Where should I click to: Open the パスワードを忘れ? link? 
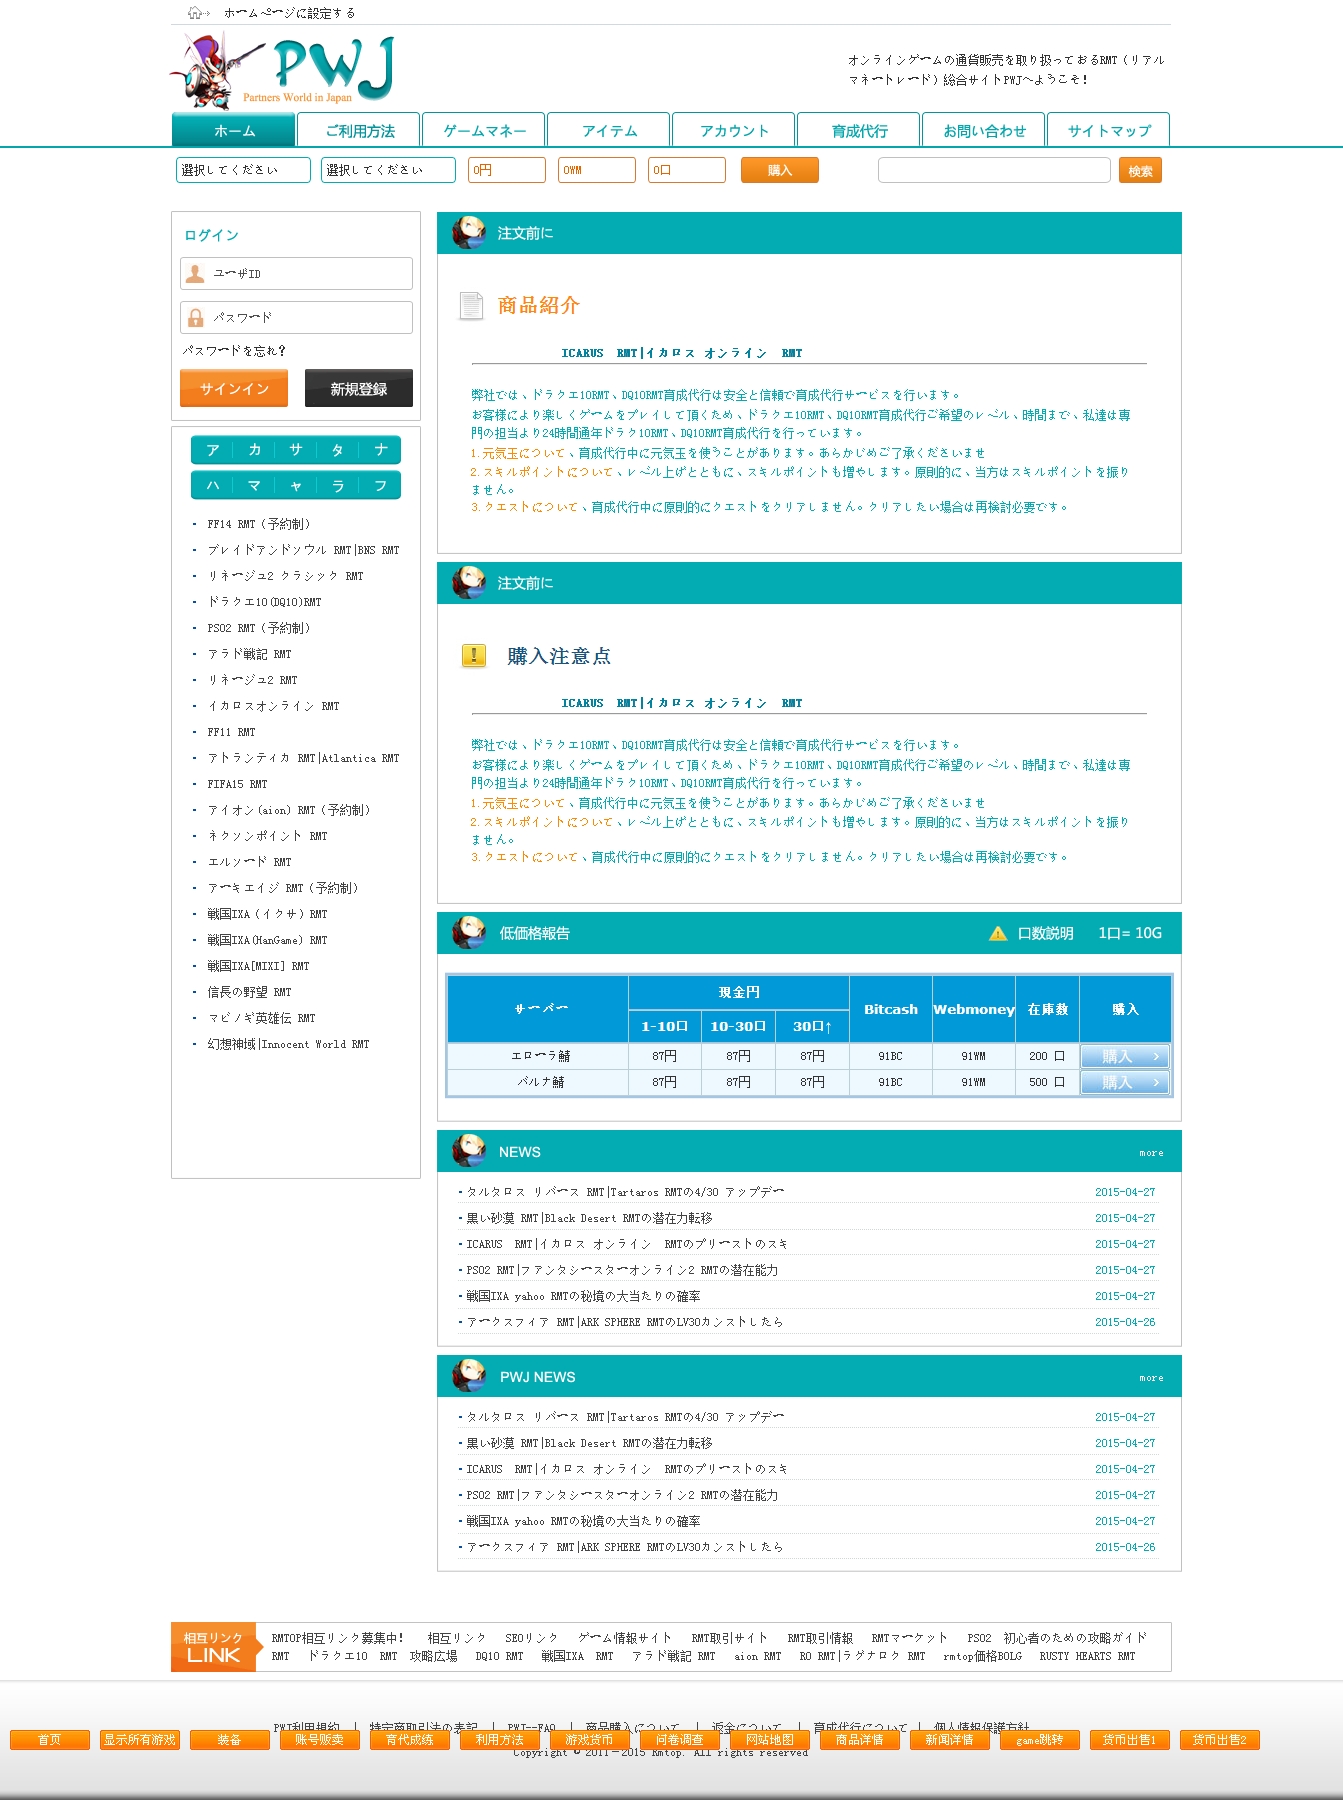[234, 350]
